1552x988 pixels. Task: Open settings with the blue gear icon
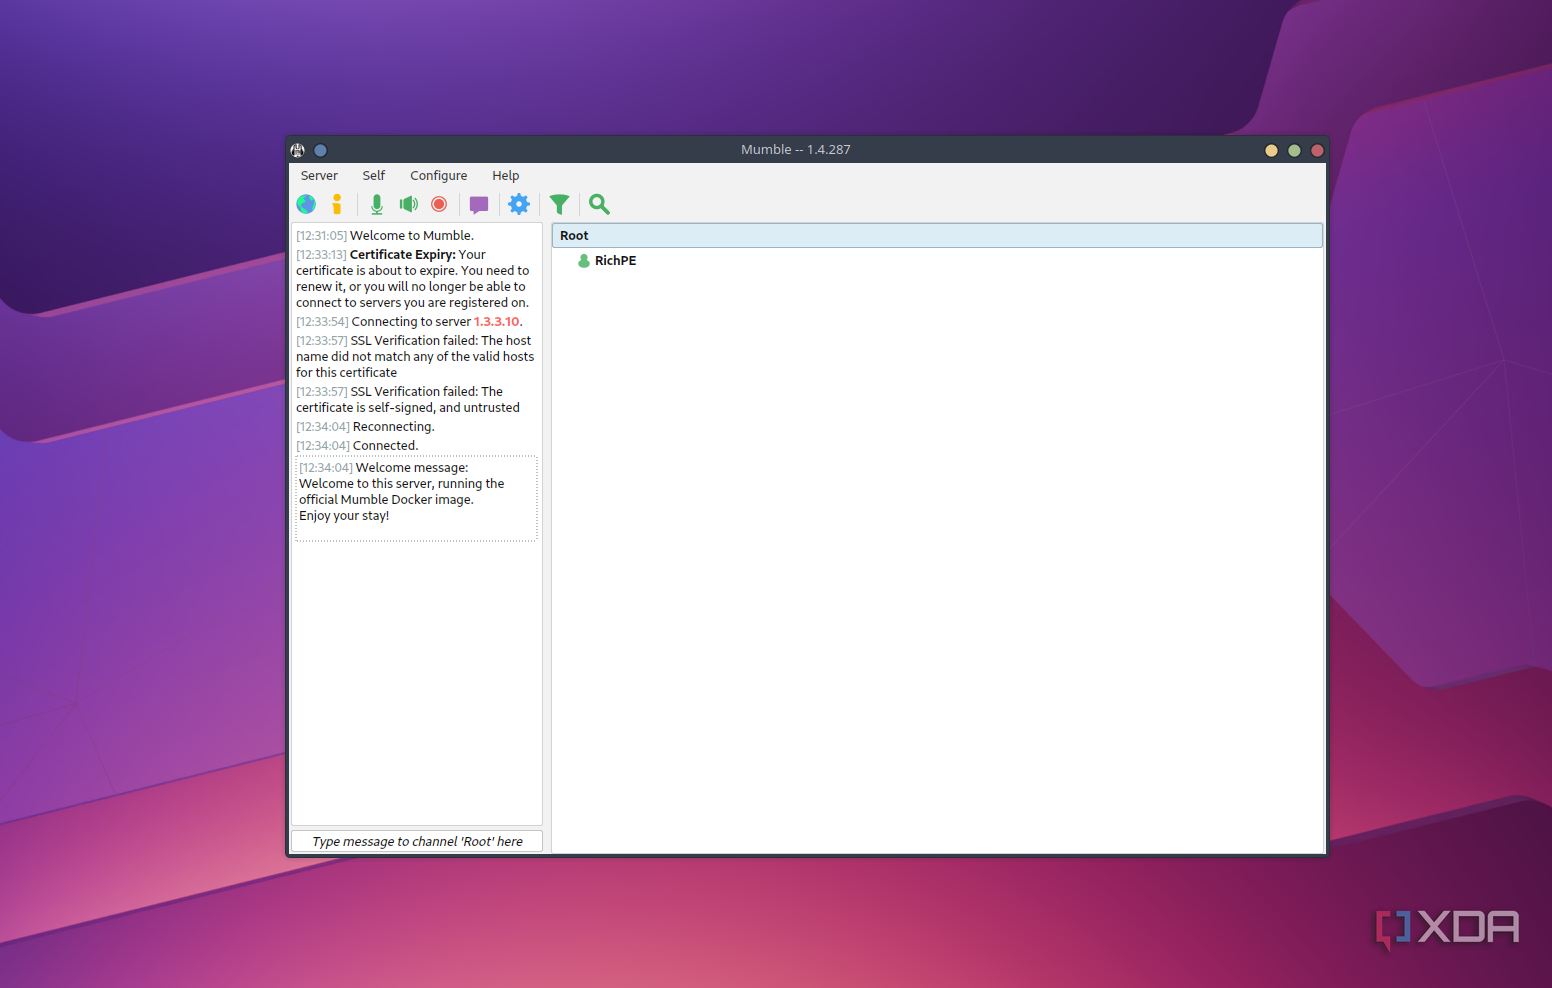tap(519, 204)
